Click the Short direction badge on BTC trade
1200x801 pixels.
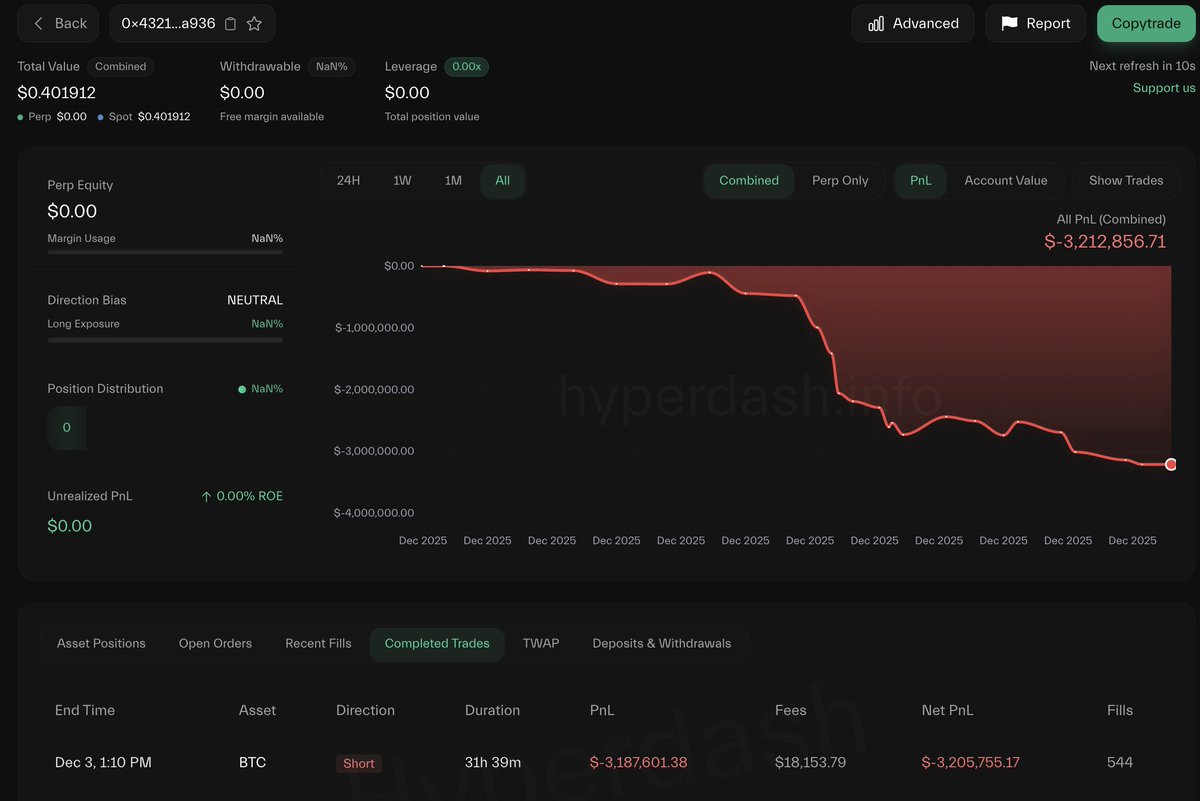359,763
